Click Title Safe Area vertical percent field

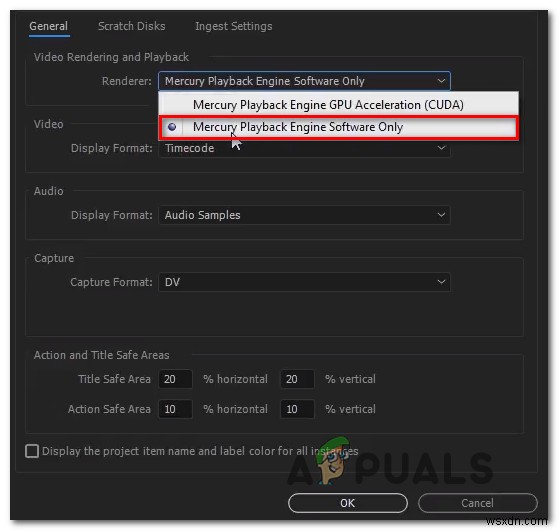pos(297,379)
